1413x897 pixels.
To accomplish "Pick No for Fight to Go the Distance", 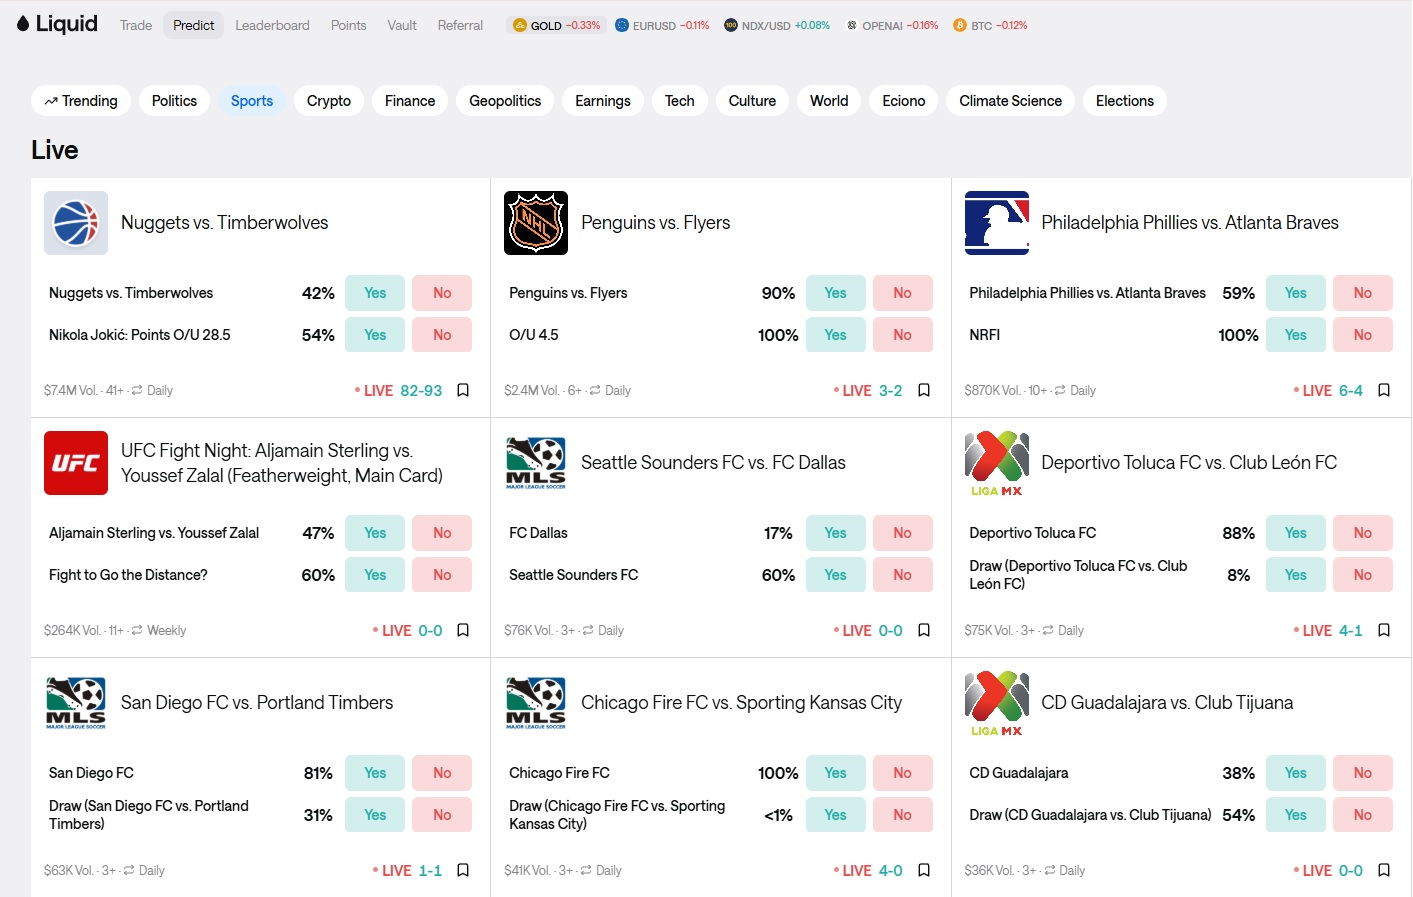I will click(442, 575).
